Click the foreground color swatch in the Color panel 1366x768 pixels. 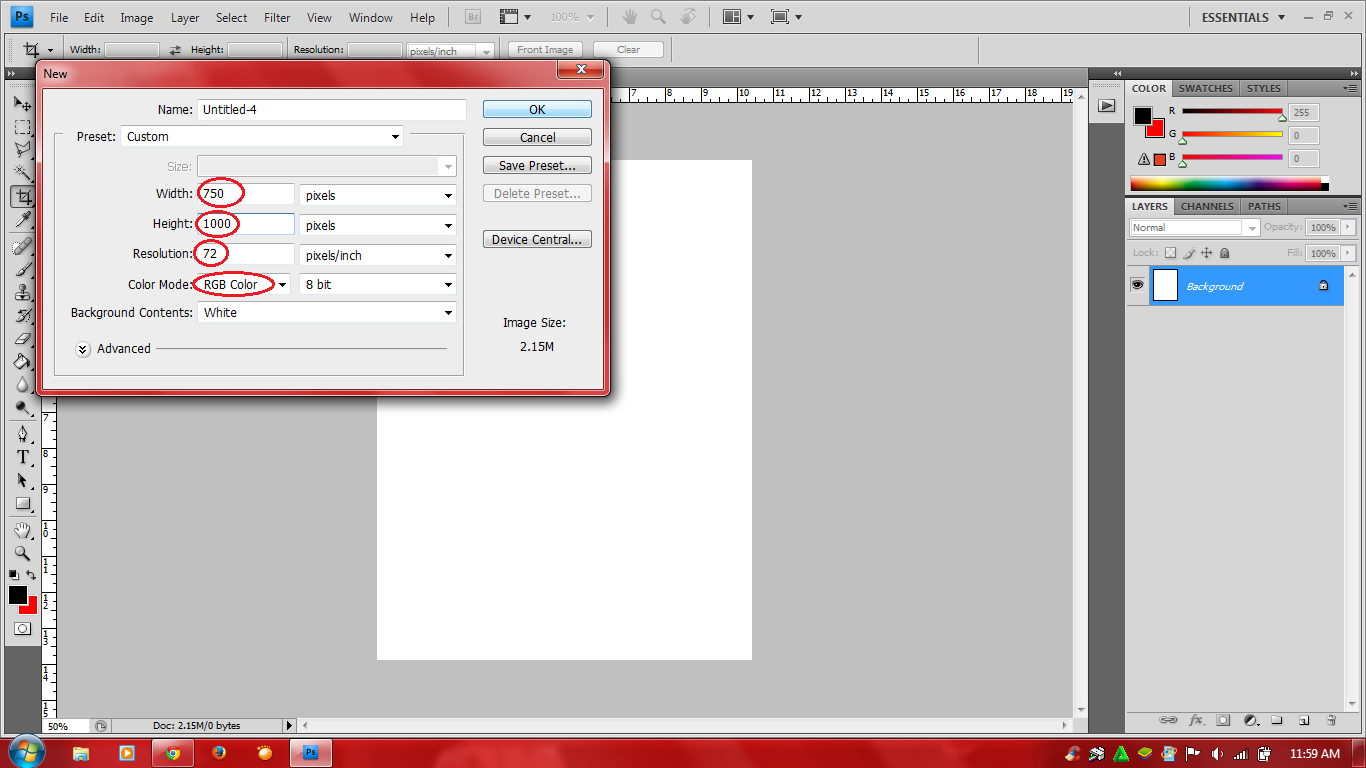[x=1143, y=116]
